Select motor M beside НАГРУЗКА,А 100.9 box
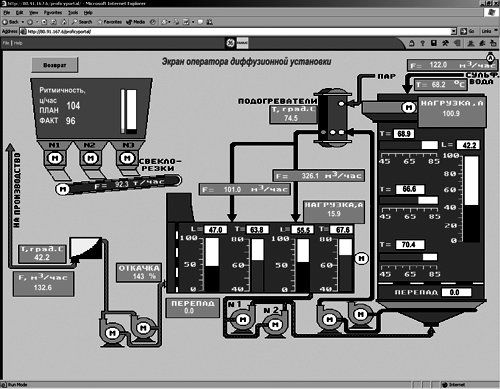 tap(409, 107)
